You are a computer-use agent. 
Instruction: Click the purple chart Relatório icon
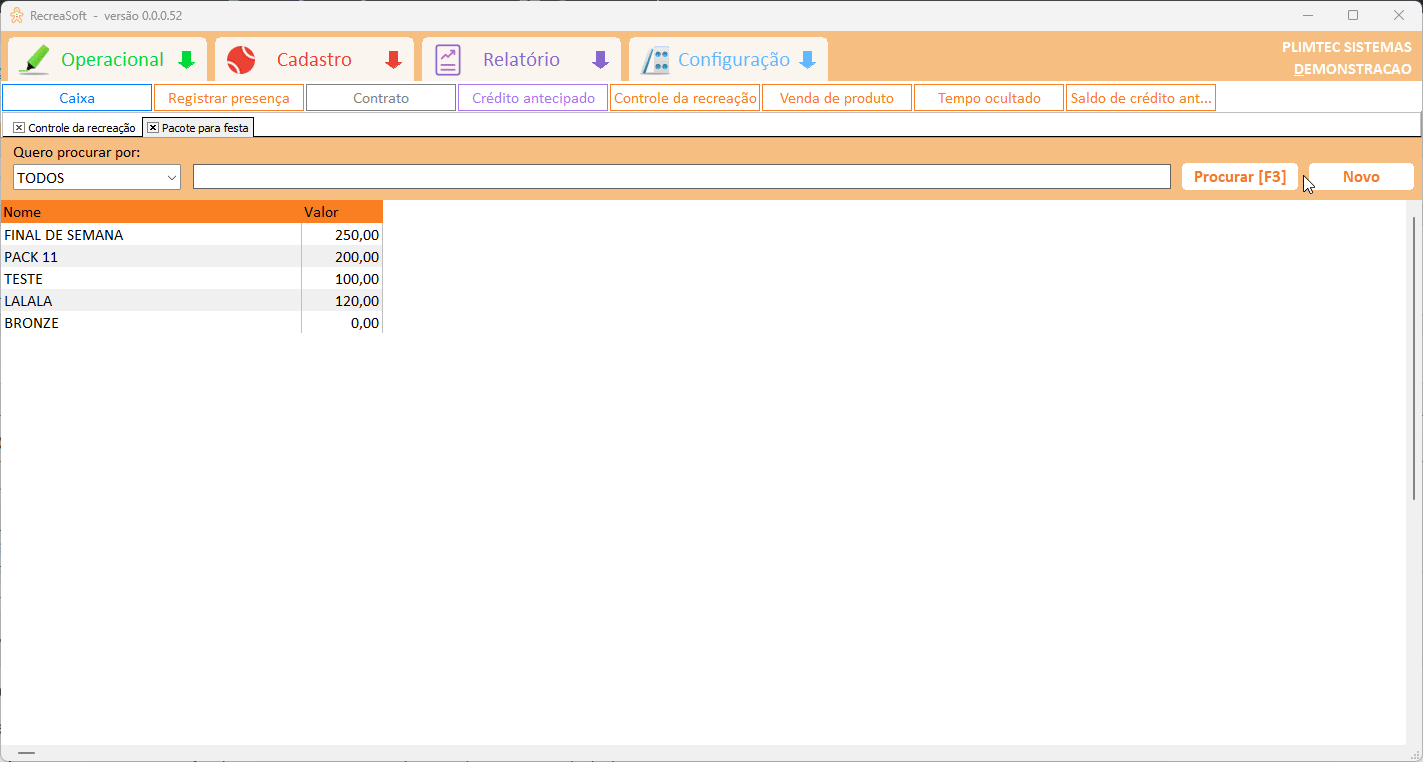click(x=448, y=60)
